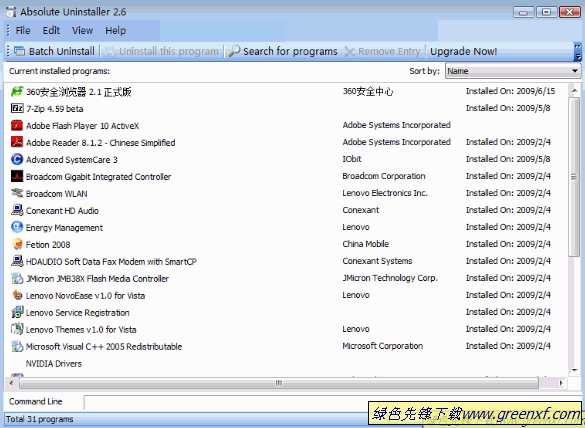Open the Help menu
The image size is (585, 428).
point(115,31)
